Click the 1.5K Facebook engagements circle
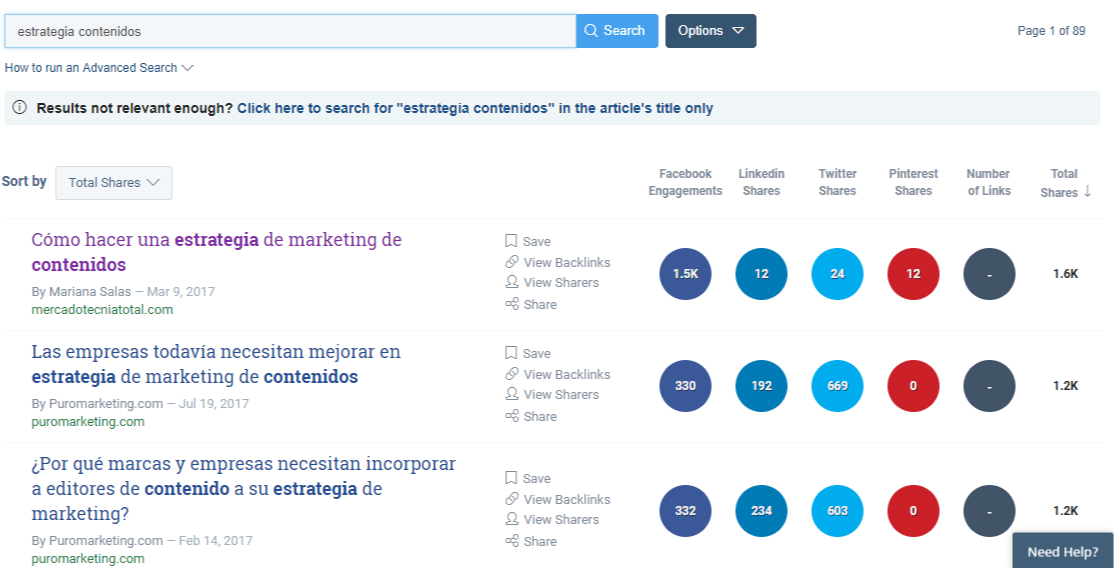 (x=685, y=274)
